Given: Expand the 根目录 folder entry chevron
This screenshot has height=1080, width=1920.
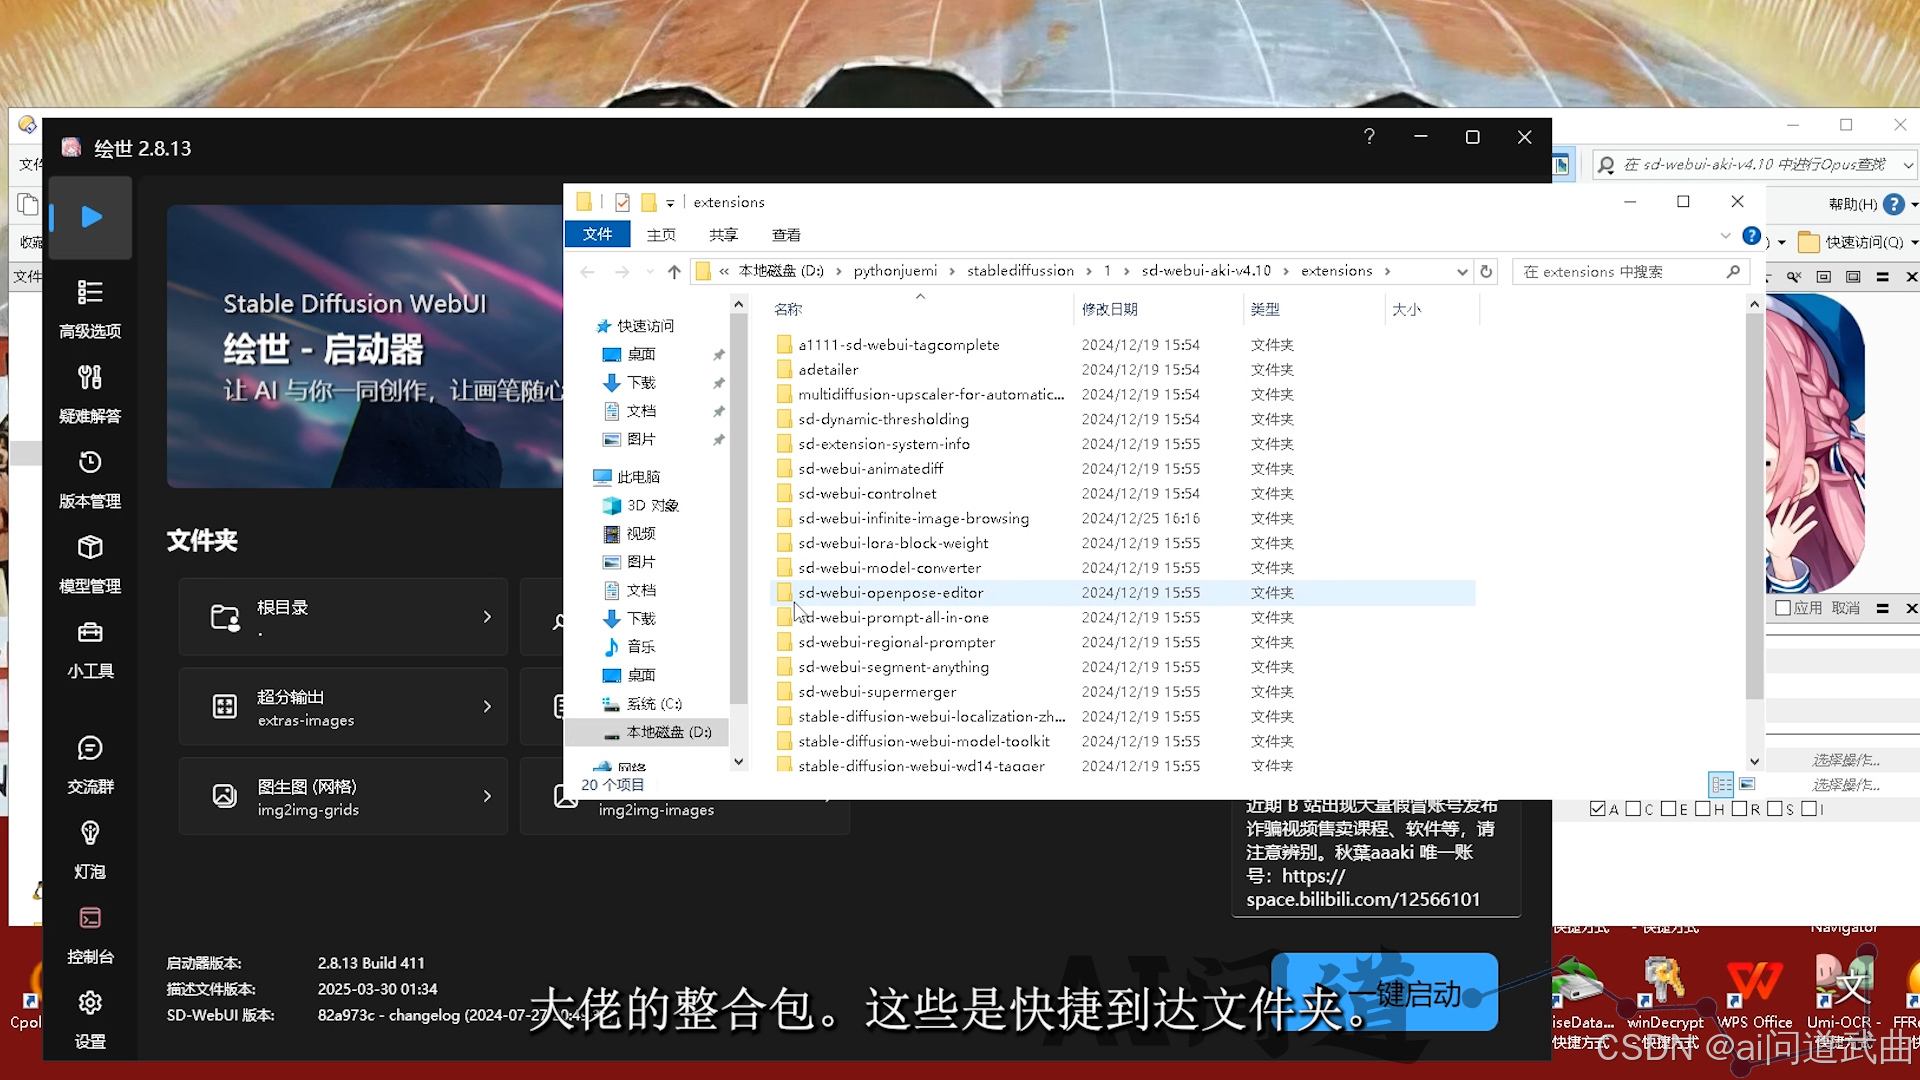Looking at the screenshot, I should tap(487, 617).
